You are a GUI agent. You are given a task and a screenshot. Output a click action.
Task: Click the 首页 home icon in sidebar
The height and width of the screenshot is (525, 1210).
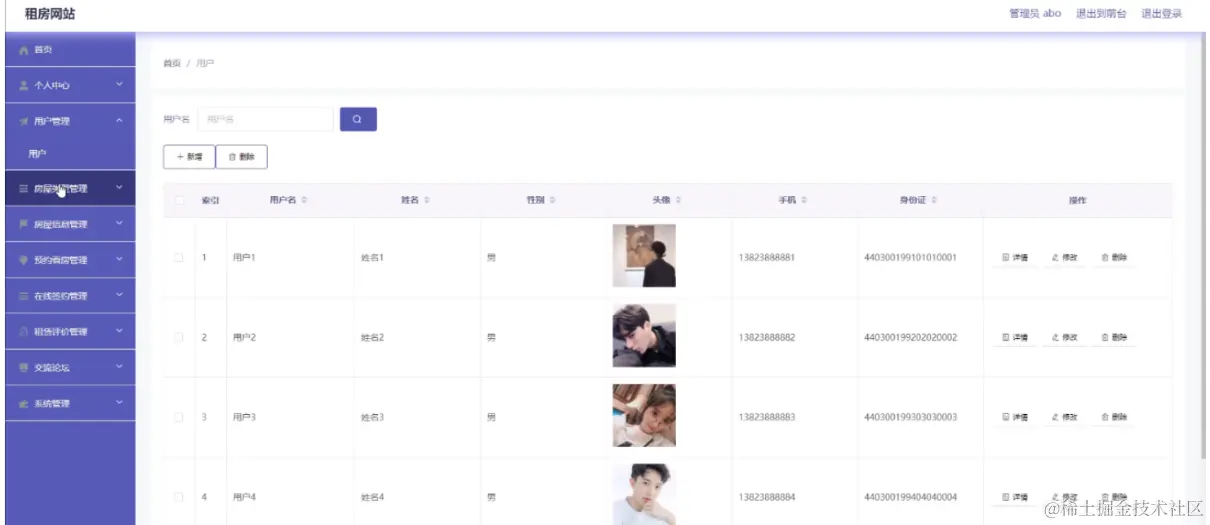[x=24, y=50]
